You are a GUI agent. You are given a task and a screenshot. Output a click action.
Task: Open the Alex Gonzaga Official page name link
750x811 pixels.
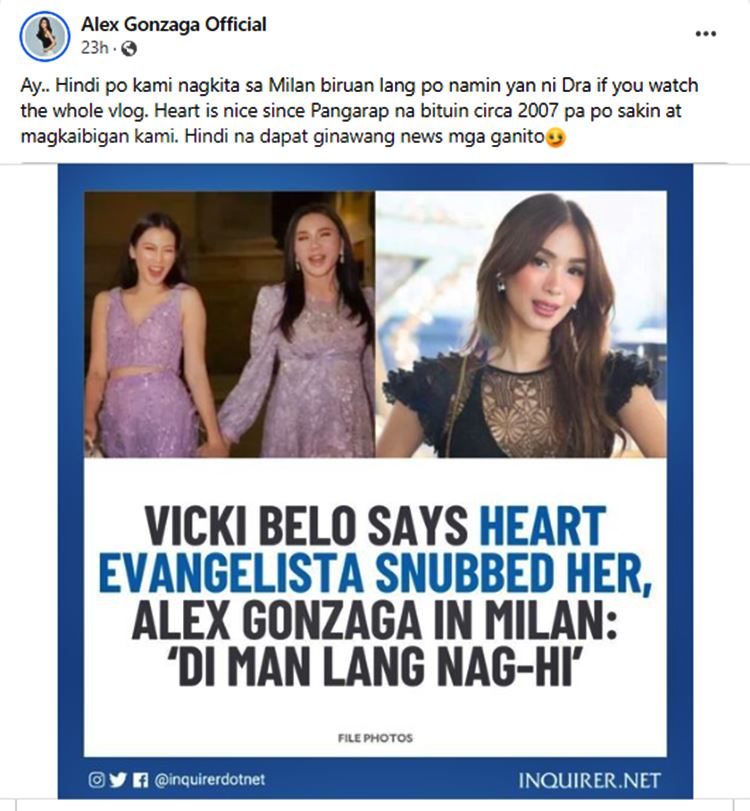(x=173, y=24)
